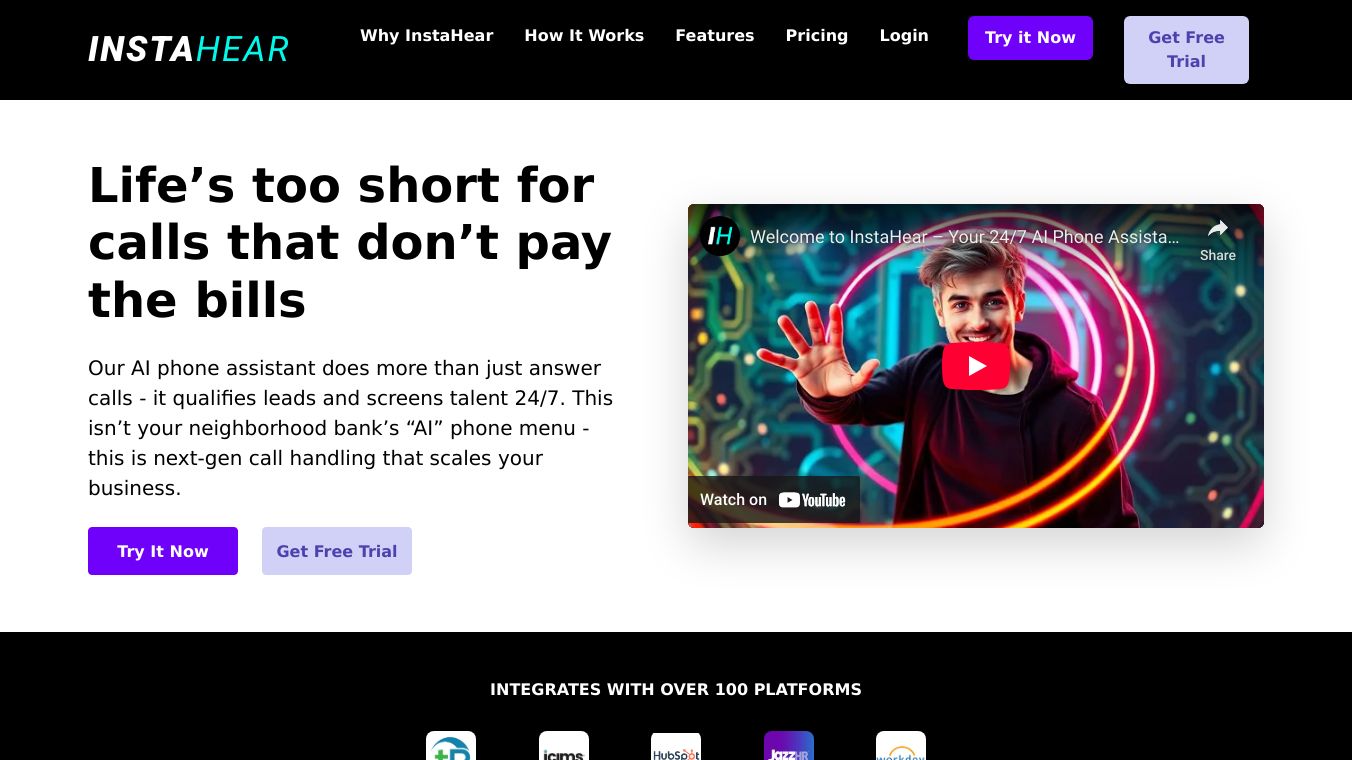The height and width of the screenshot is (760, 1352).
Task: Open the Login page
Action: (904, 36)
